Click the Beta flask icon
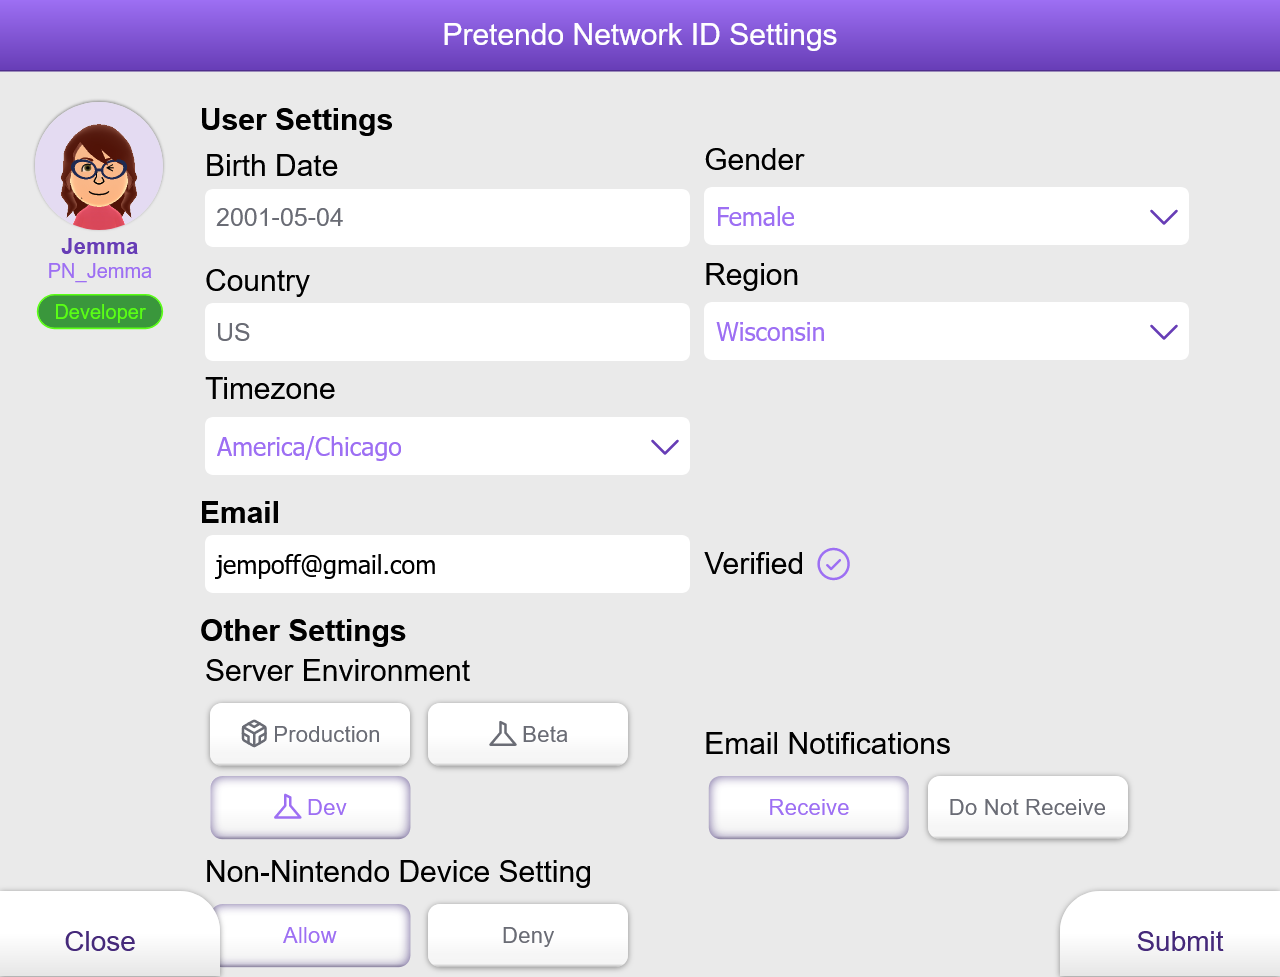The width and height of the screenshot is (1280, 977). [502, 734]
